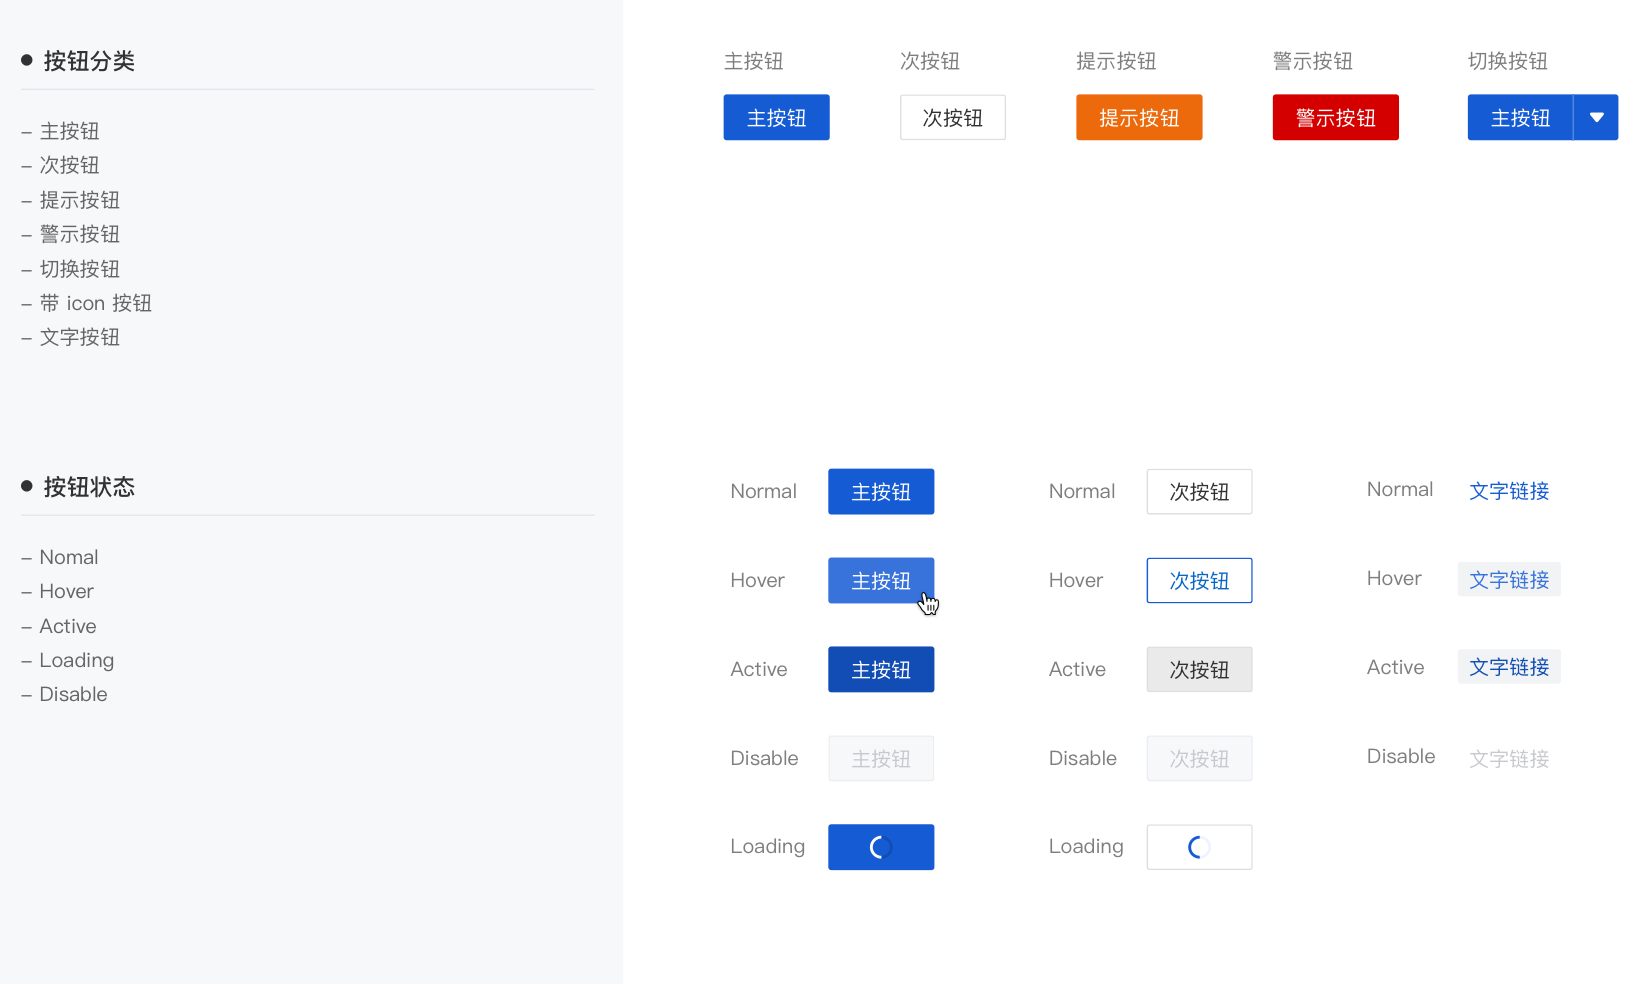Click the Active state 文字链接 link

pos(1509,667)
